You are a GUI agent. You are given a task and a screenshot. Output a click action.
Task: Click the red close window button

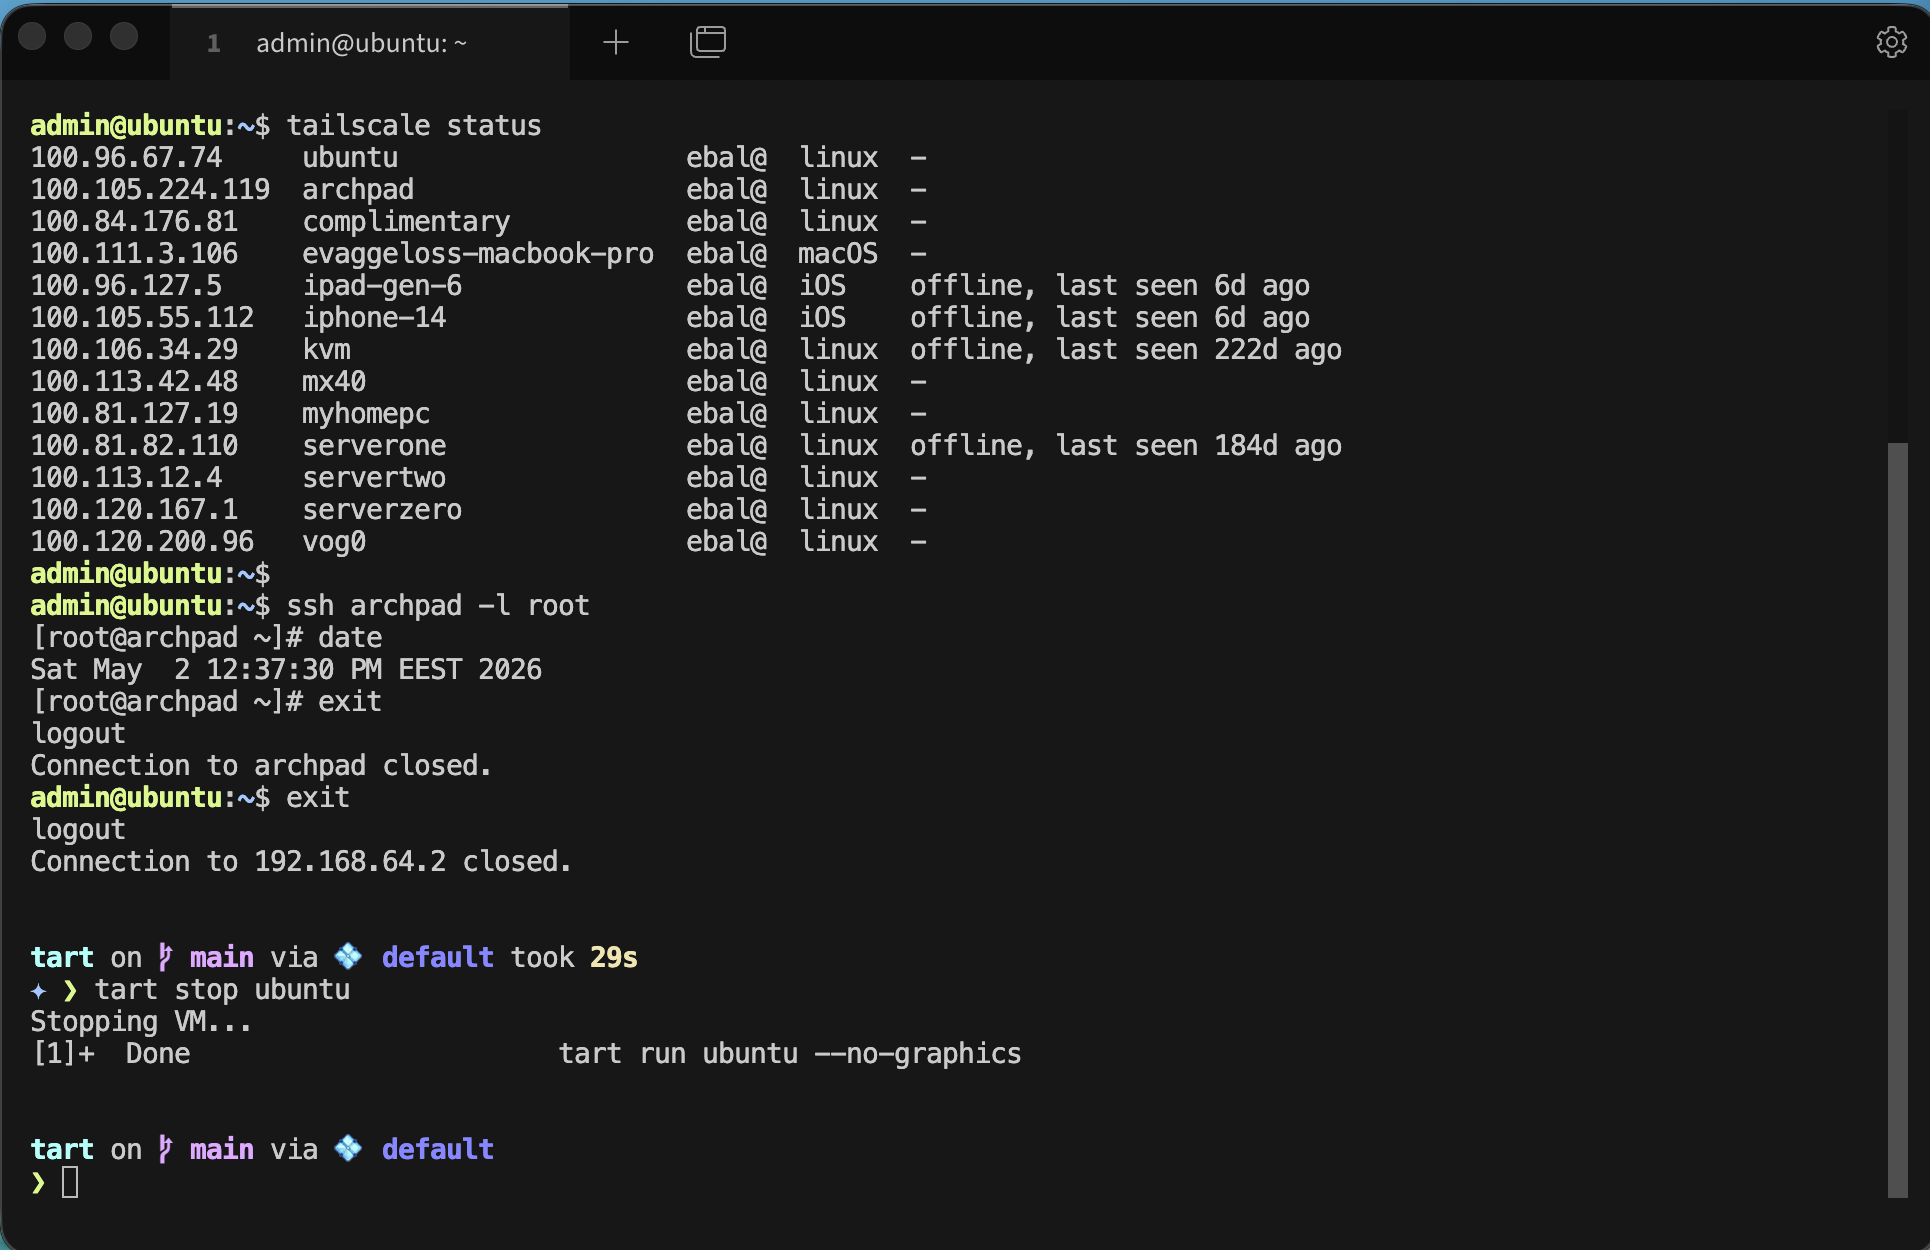click(x=33, y=37)
